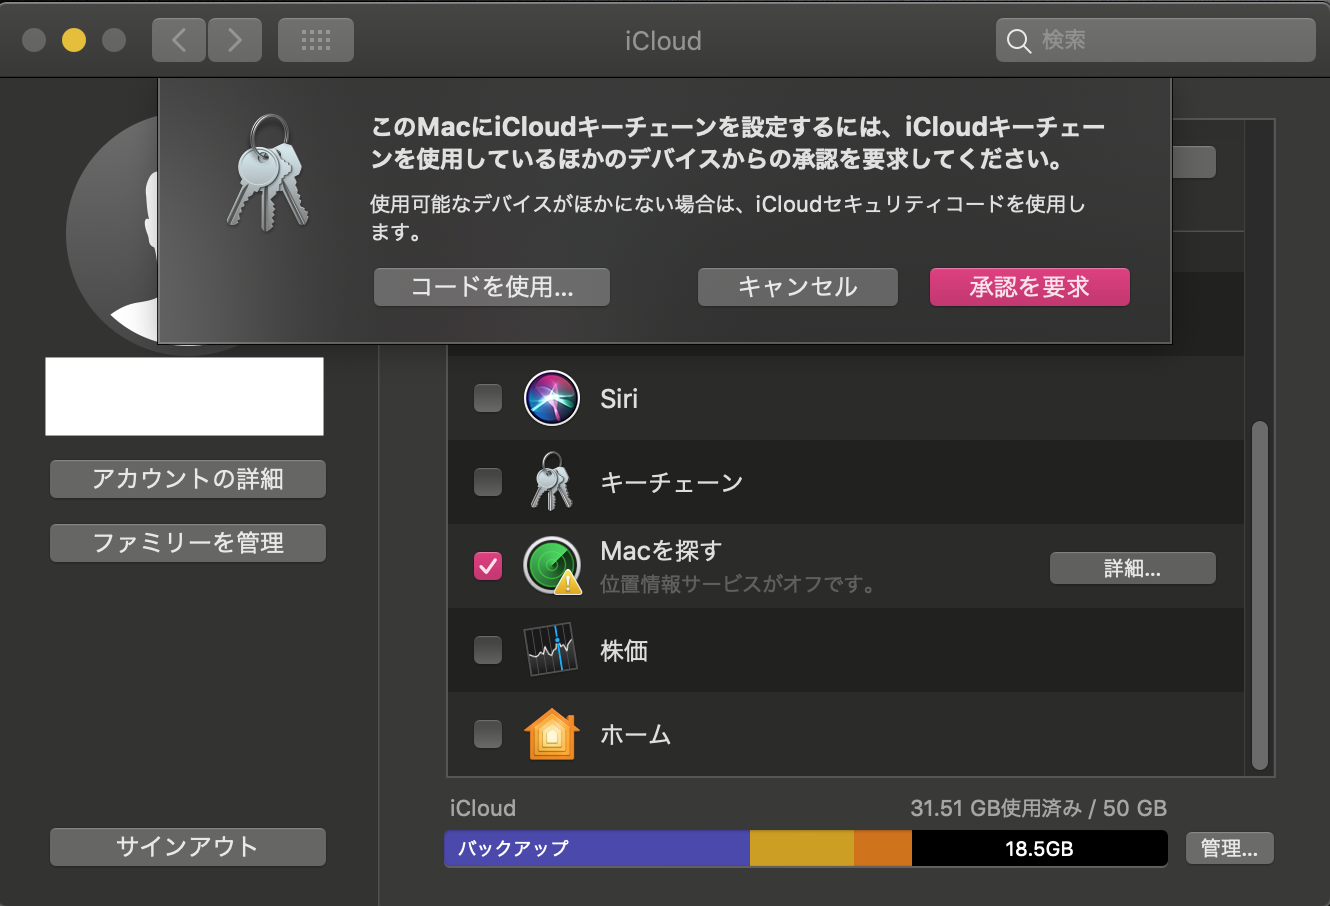Screen dimensions: 1330x906
Task: Click the ホーム row label
Action: (636, 735)
